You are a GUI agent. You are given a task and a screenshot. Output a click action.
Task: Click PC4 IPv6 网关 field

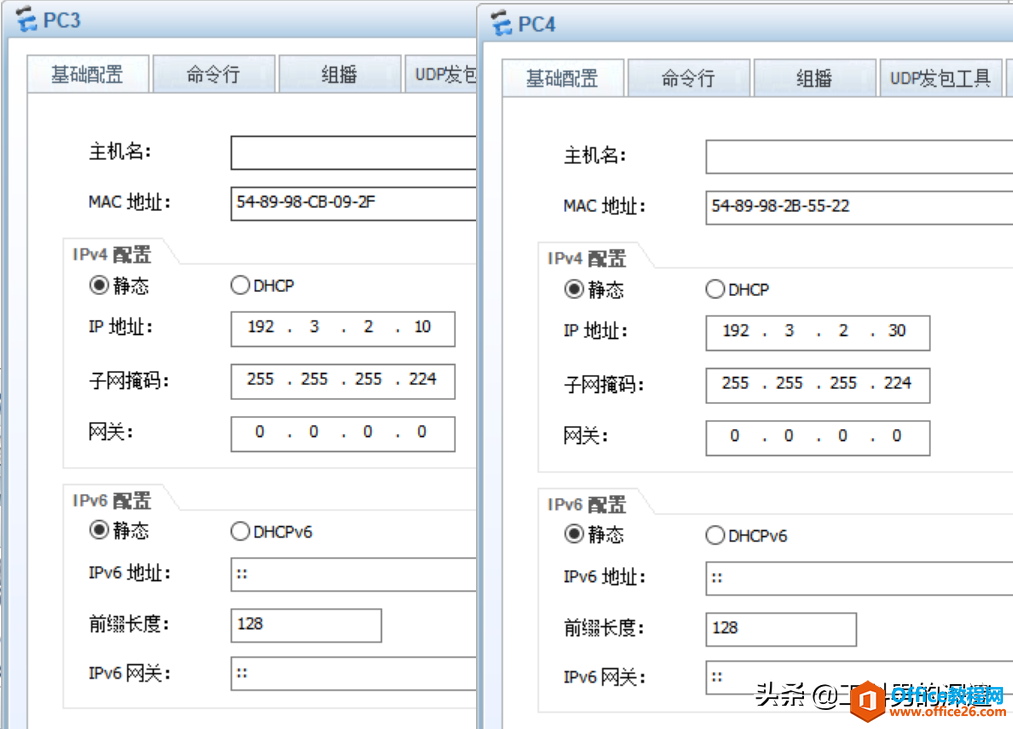tap(859, 678)
